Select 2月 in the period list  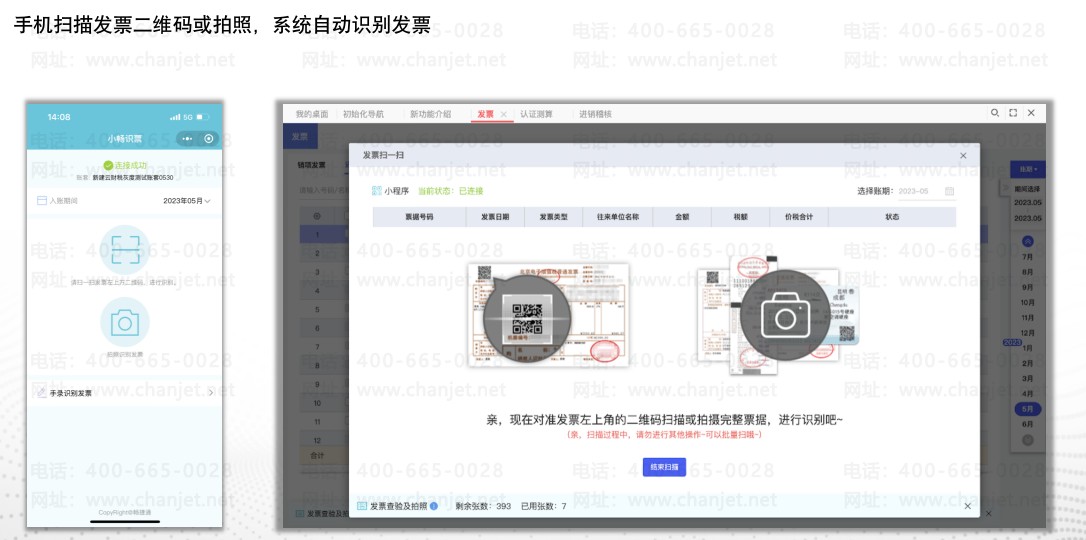tap(1028, 363)
